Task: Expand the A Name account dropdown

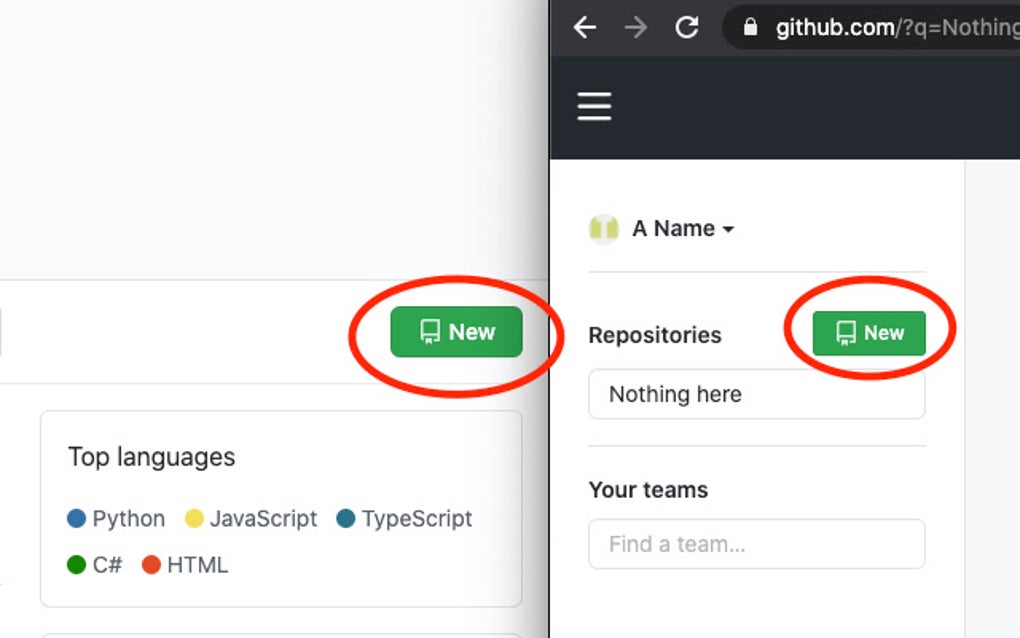Action: pos(728,229)
